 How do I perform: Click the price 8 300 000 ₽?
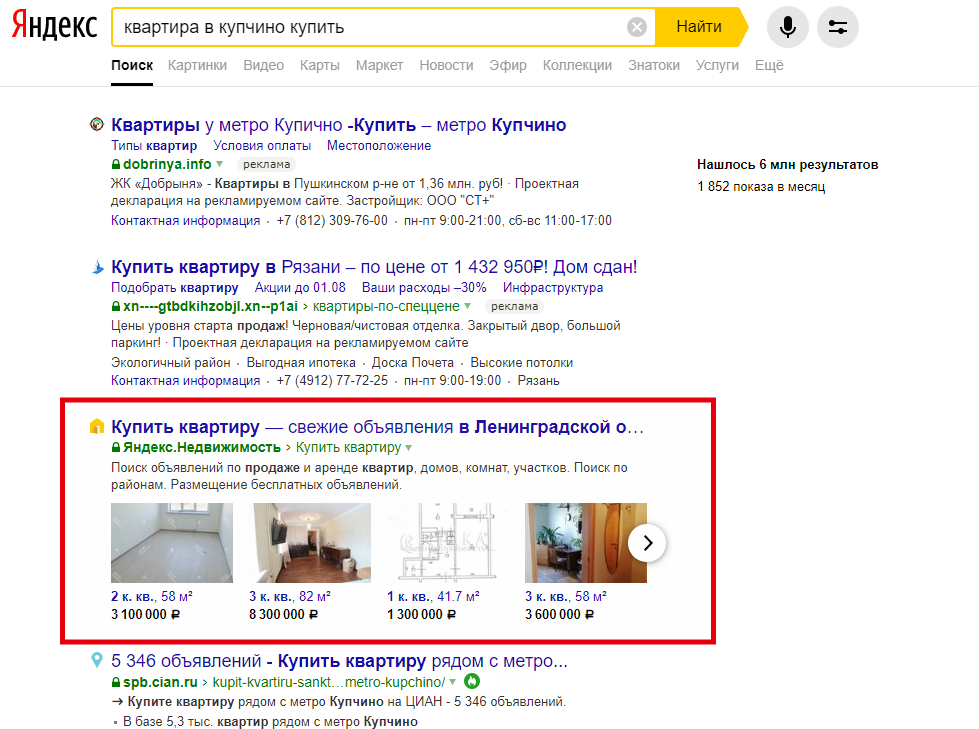(x=283, y=614)
